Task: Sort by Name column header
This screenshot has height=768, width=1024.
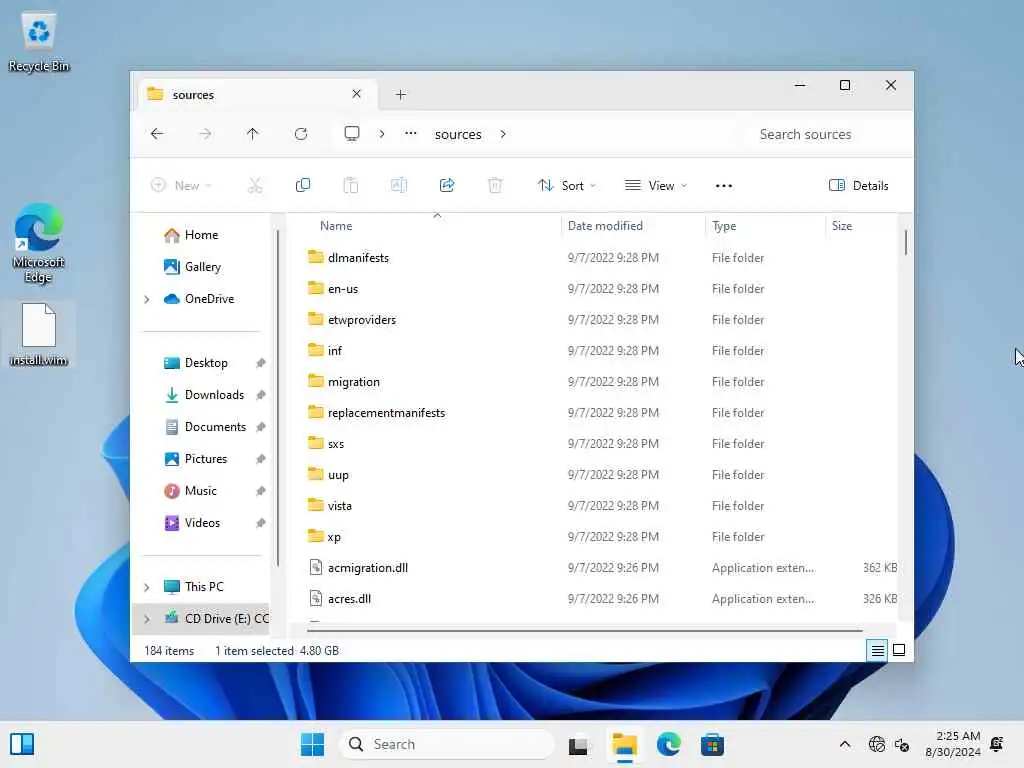Action: 336,226
